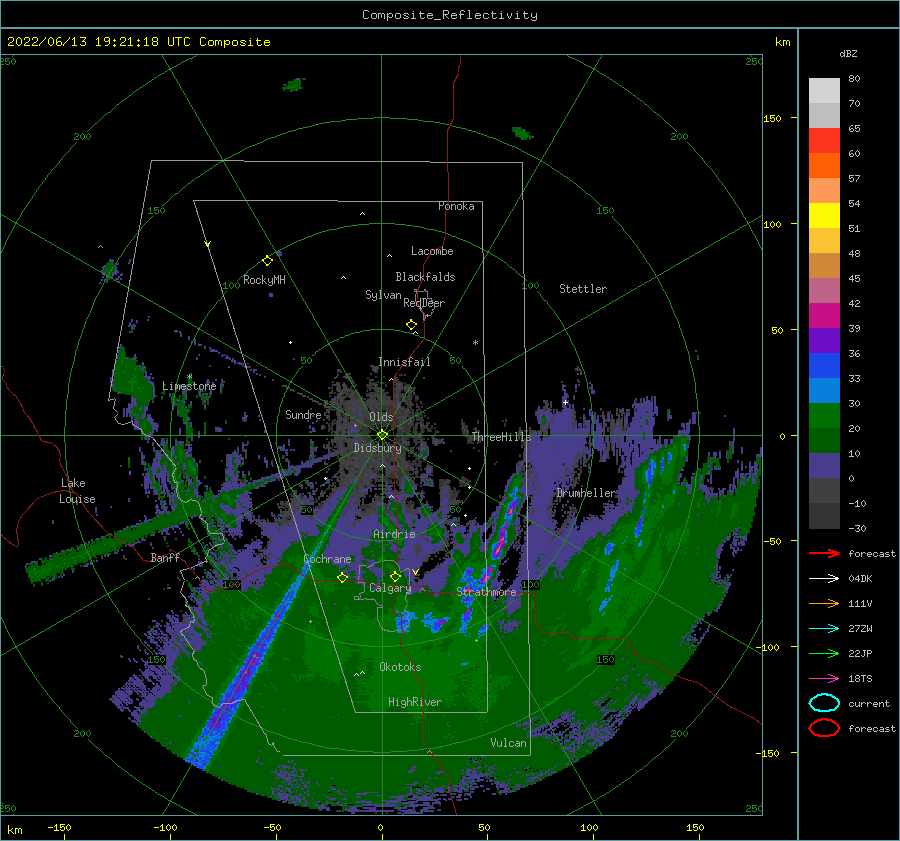The image size is (900, 841).
Task: Click the Vulcan label
Action: [x=509, y=743]
